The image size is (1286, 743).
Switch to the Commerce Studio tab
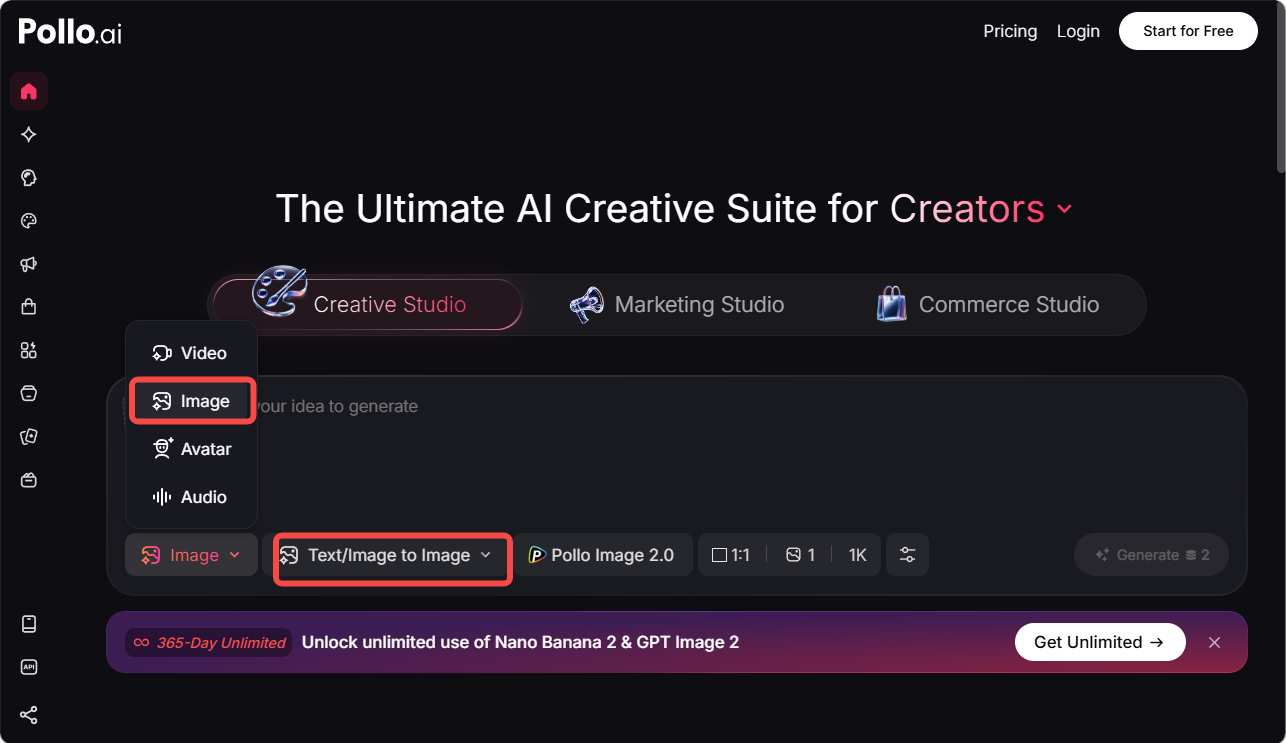[989, 304]
